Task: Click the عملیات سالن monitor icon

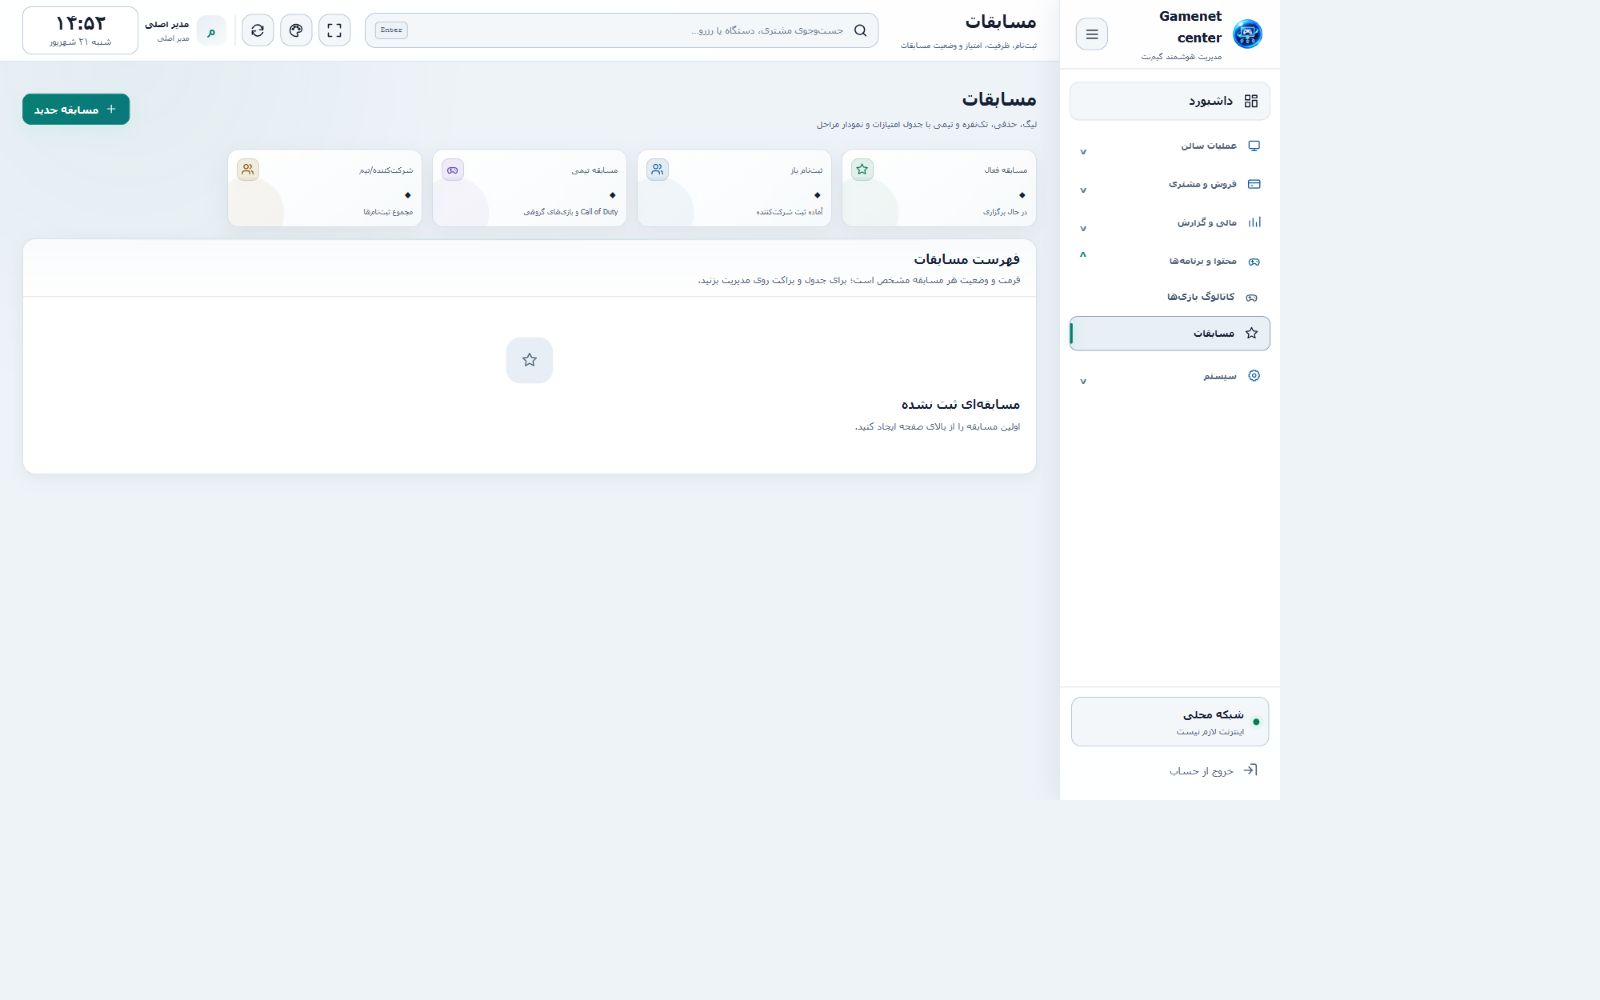Action: click(x=1254, y=146)
